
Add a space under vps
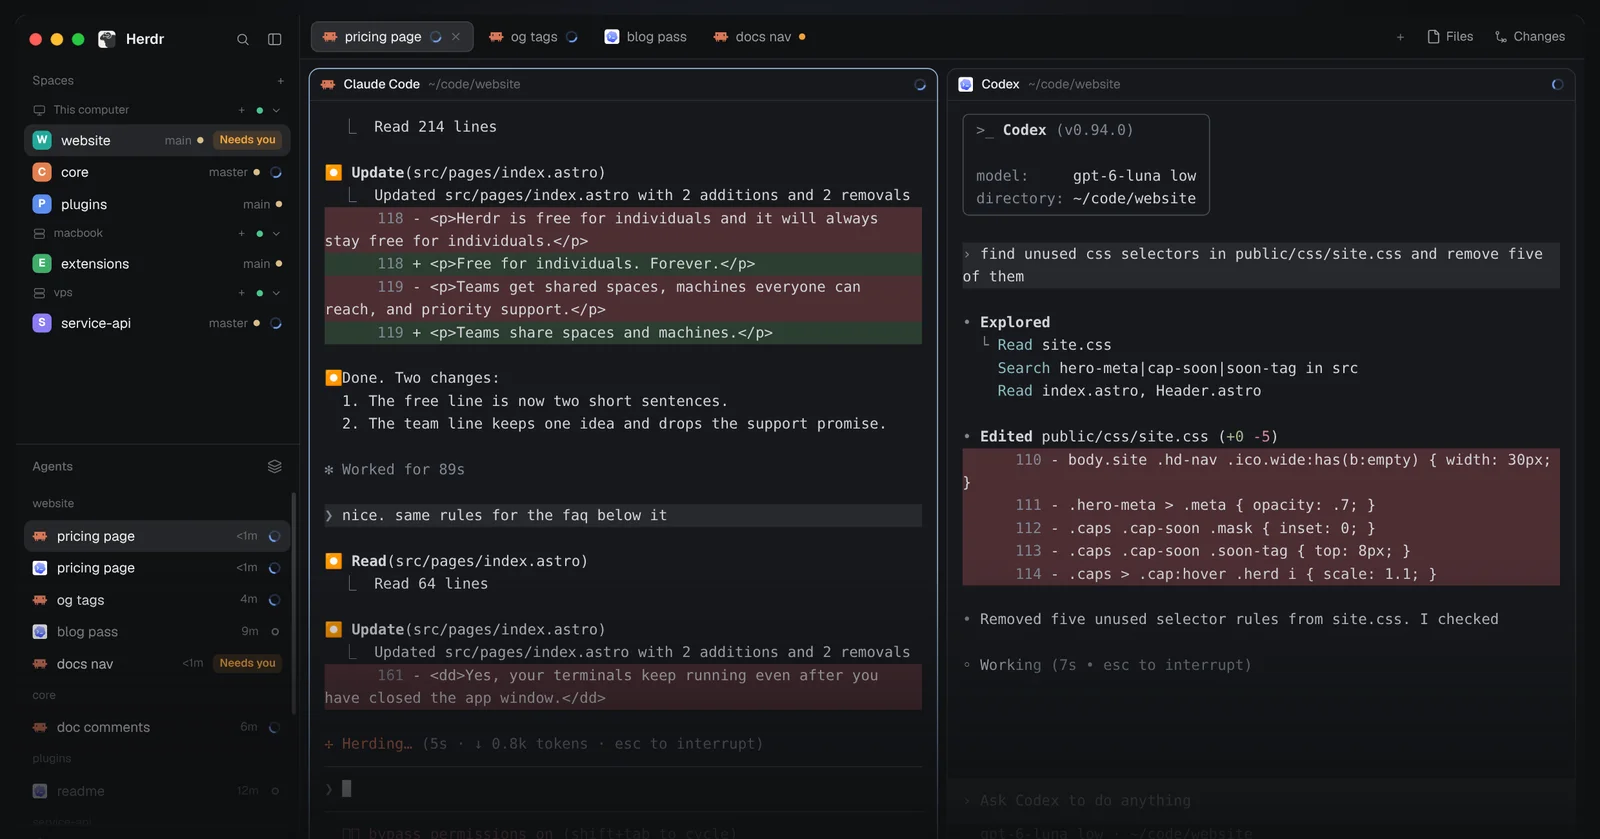tap(241, 293)
